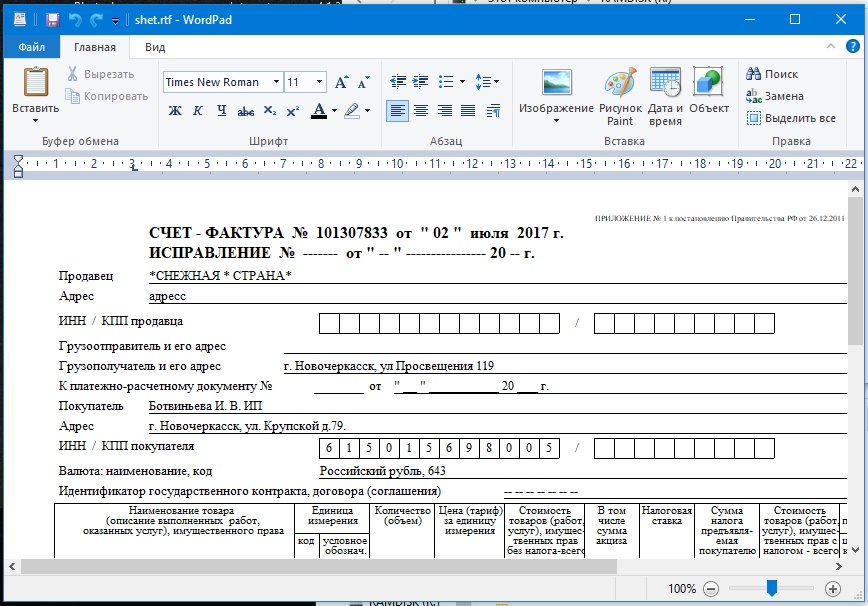Click the Undo arrow in quick access toolbar

tap(75, 20)
